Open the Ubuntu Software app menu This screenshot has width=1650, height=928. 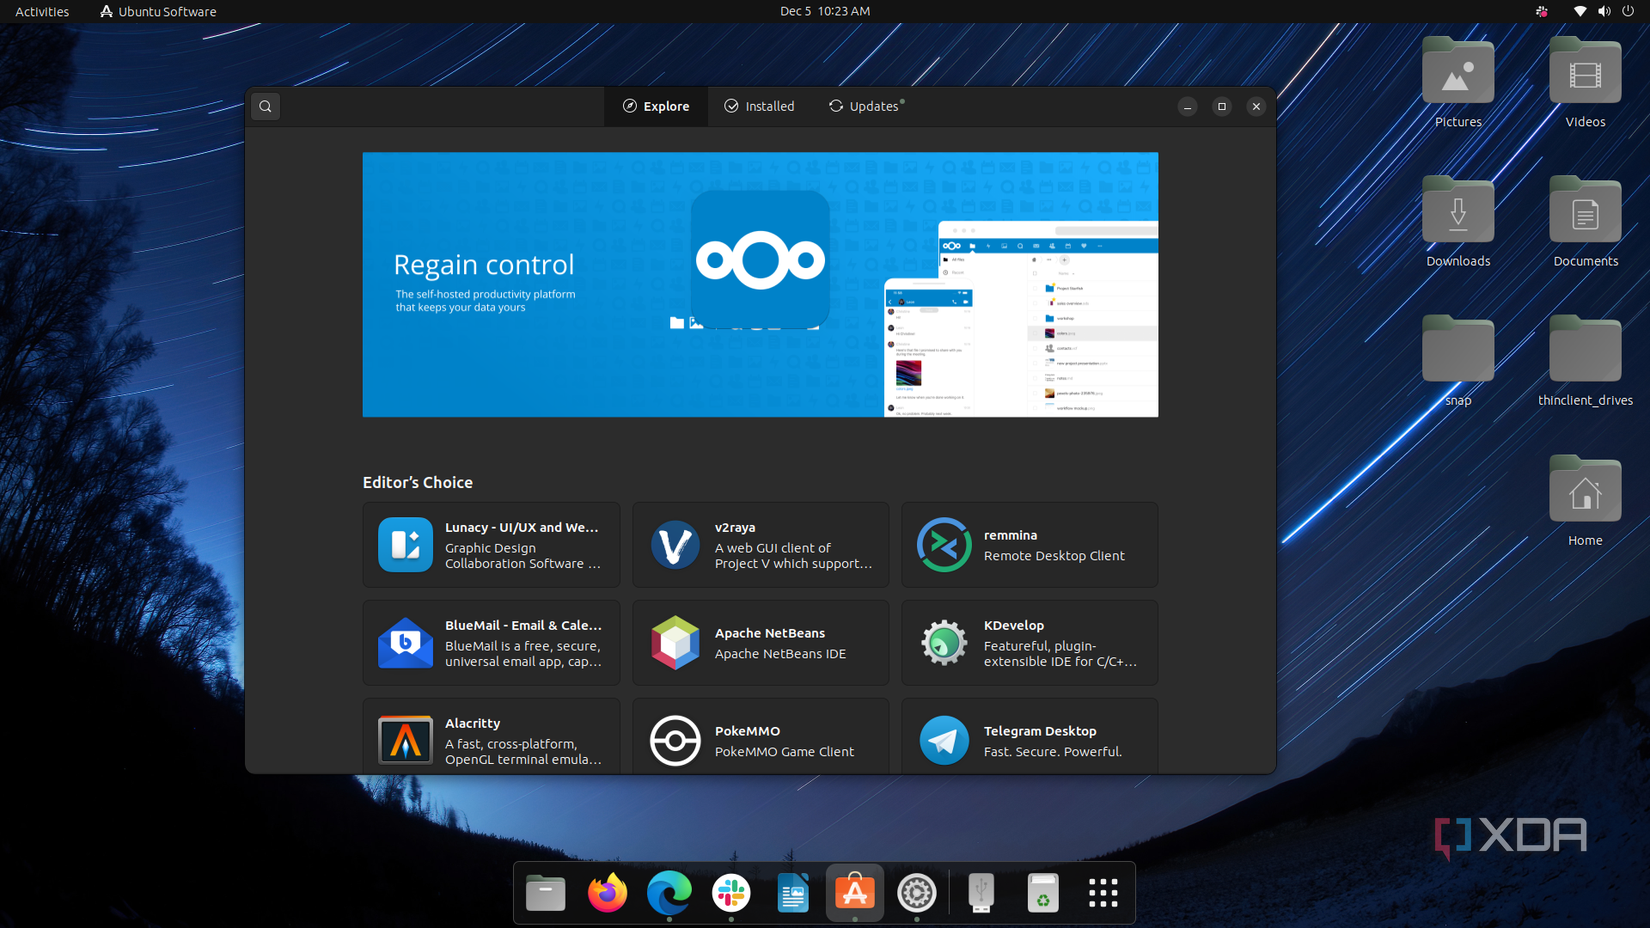[158, 11]
